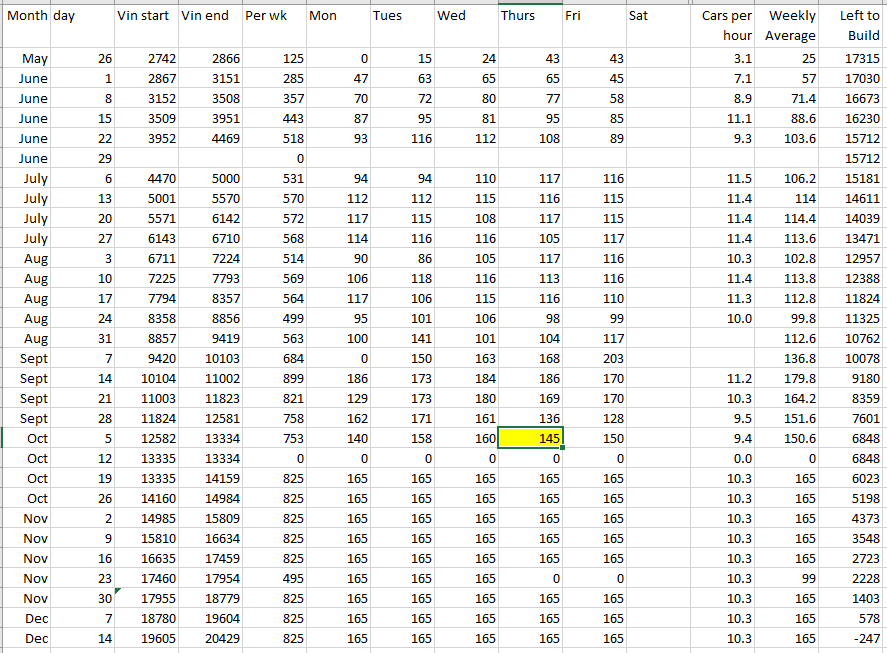Click the 17315 Left to Build cell
887x653 pixels.
click(854, 59)
